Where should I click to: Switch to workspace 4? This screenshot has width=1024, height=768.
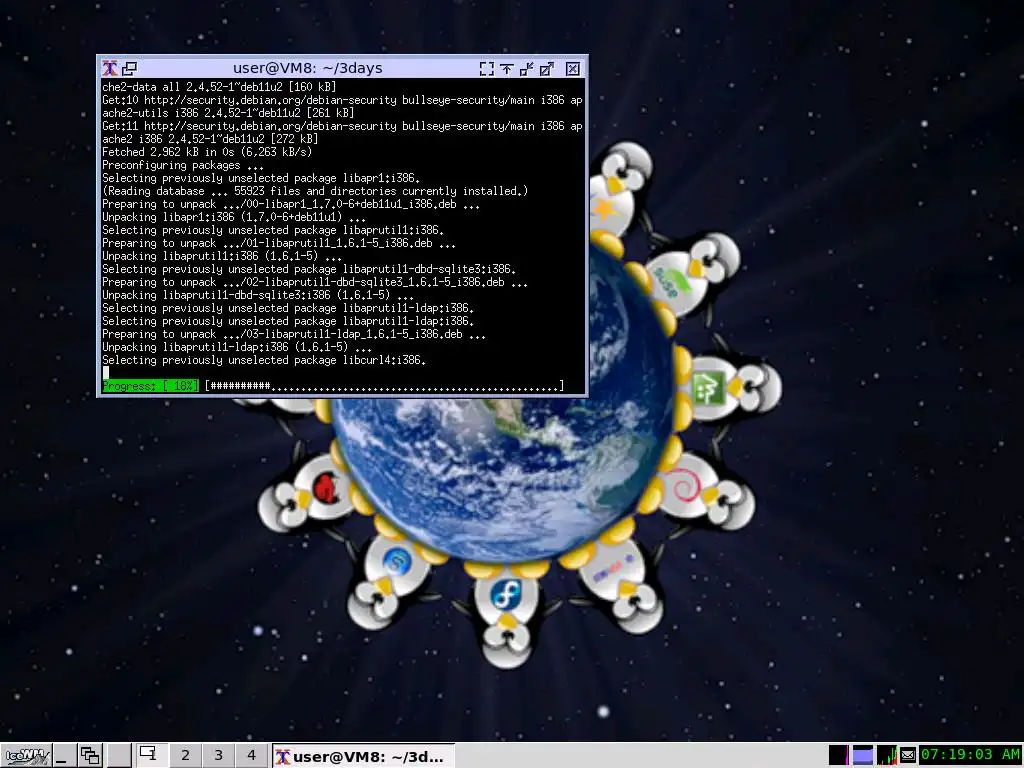251,756
